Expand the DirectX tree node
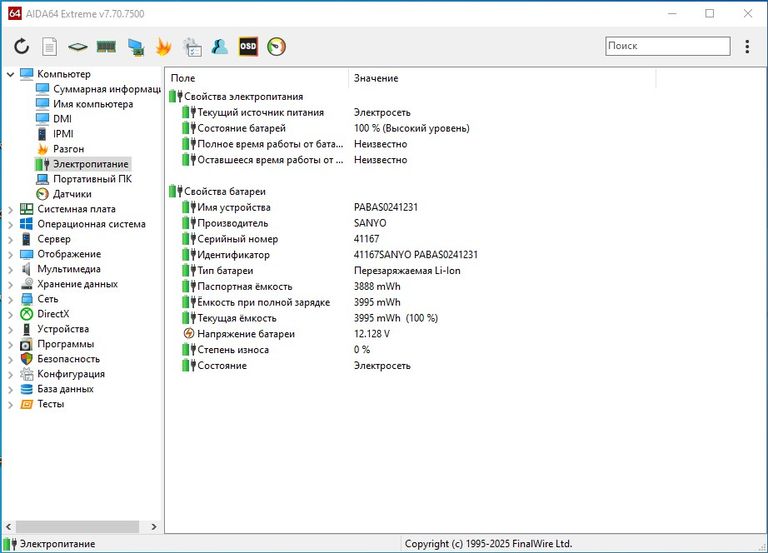768x553 pixels. click(x=10, y=314)
